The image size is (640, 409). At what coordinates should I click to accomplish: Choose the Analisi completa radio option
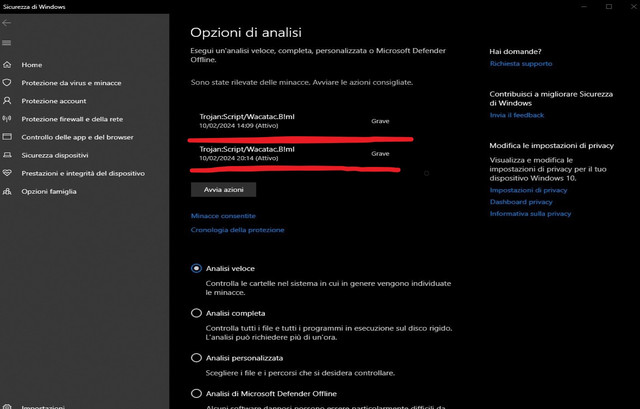coord(196,313)
